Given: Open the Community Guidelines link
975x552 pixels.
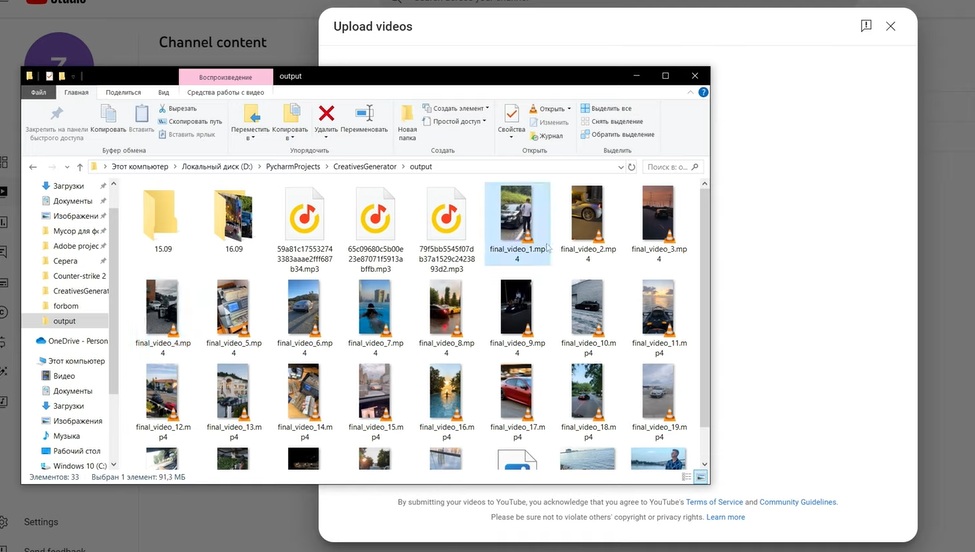Looking at the screenshot, I should (x=798, y=502).
